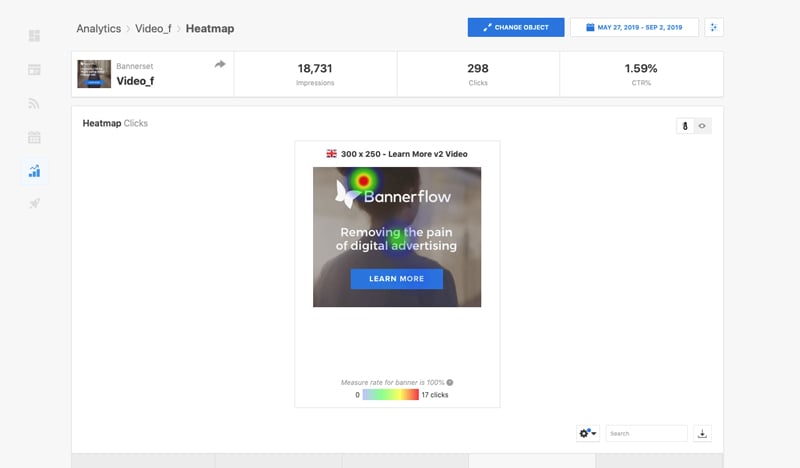The image size is (800, 468).
Task: Click the Heatmap breadcrumb title
Action: tap(210, 29)
